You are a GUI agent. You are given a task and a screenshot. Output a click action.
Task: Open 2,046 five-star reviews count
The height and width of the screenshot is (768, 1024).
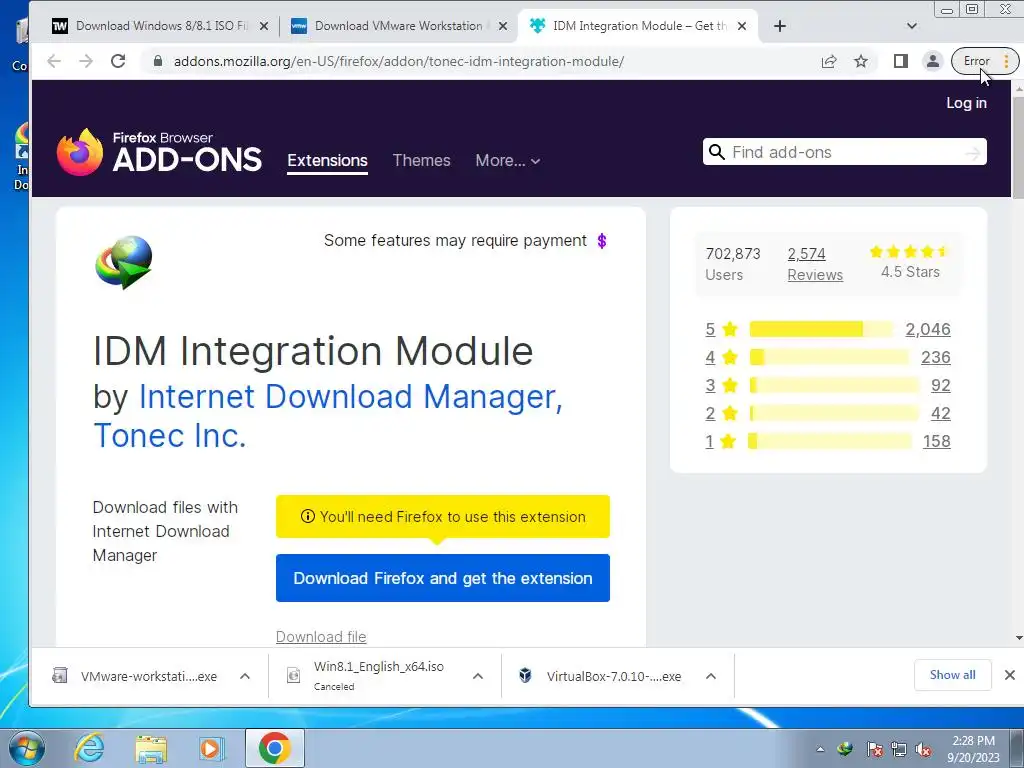(x=927, y=329)
